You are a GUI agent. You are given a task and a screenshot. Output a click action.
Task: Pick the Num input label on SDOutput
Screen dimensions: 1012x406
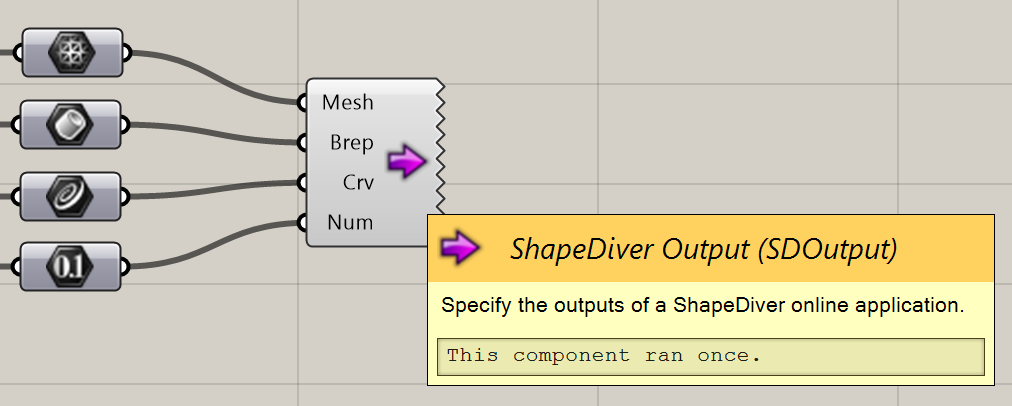tap(351, 222)
